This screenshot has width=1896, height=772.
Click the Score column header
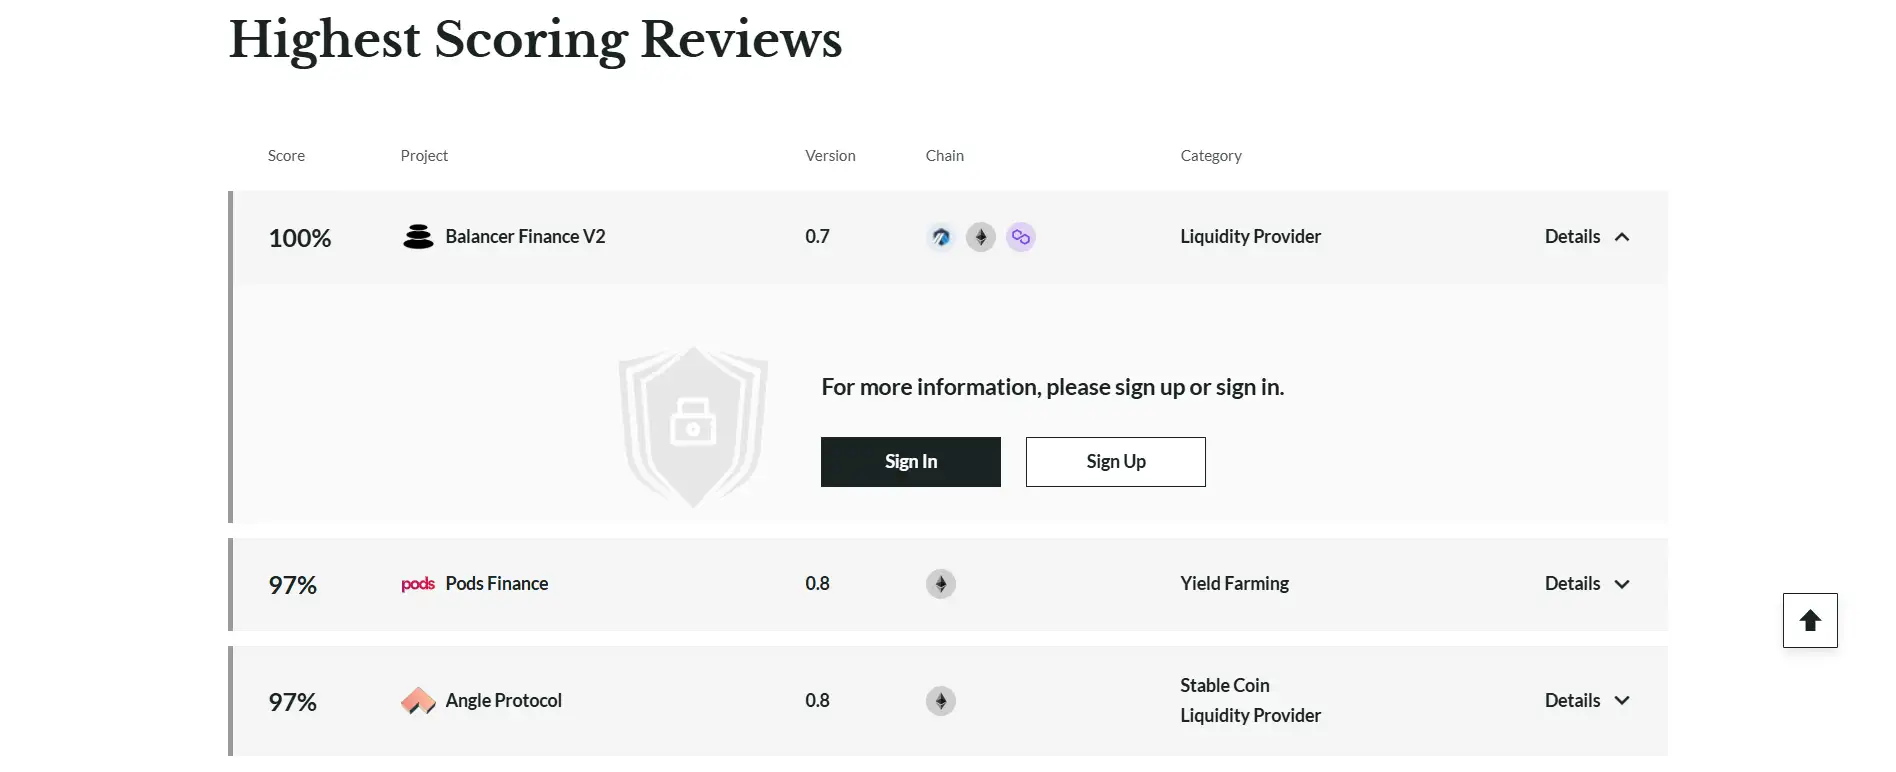coord(286,156)
